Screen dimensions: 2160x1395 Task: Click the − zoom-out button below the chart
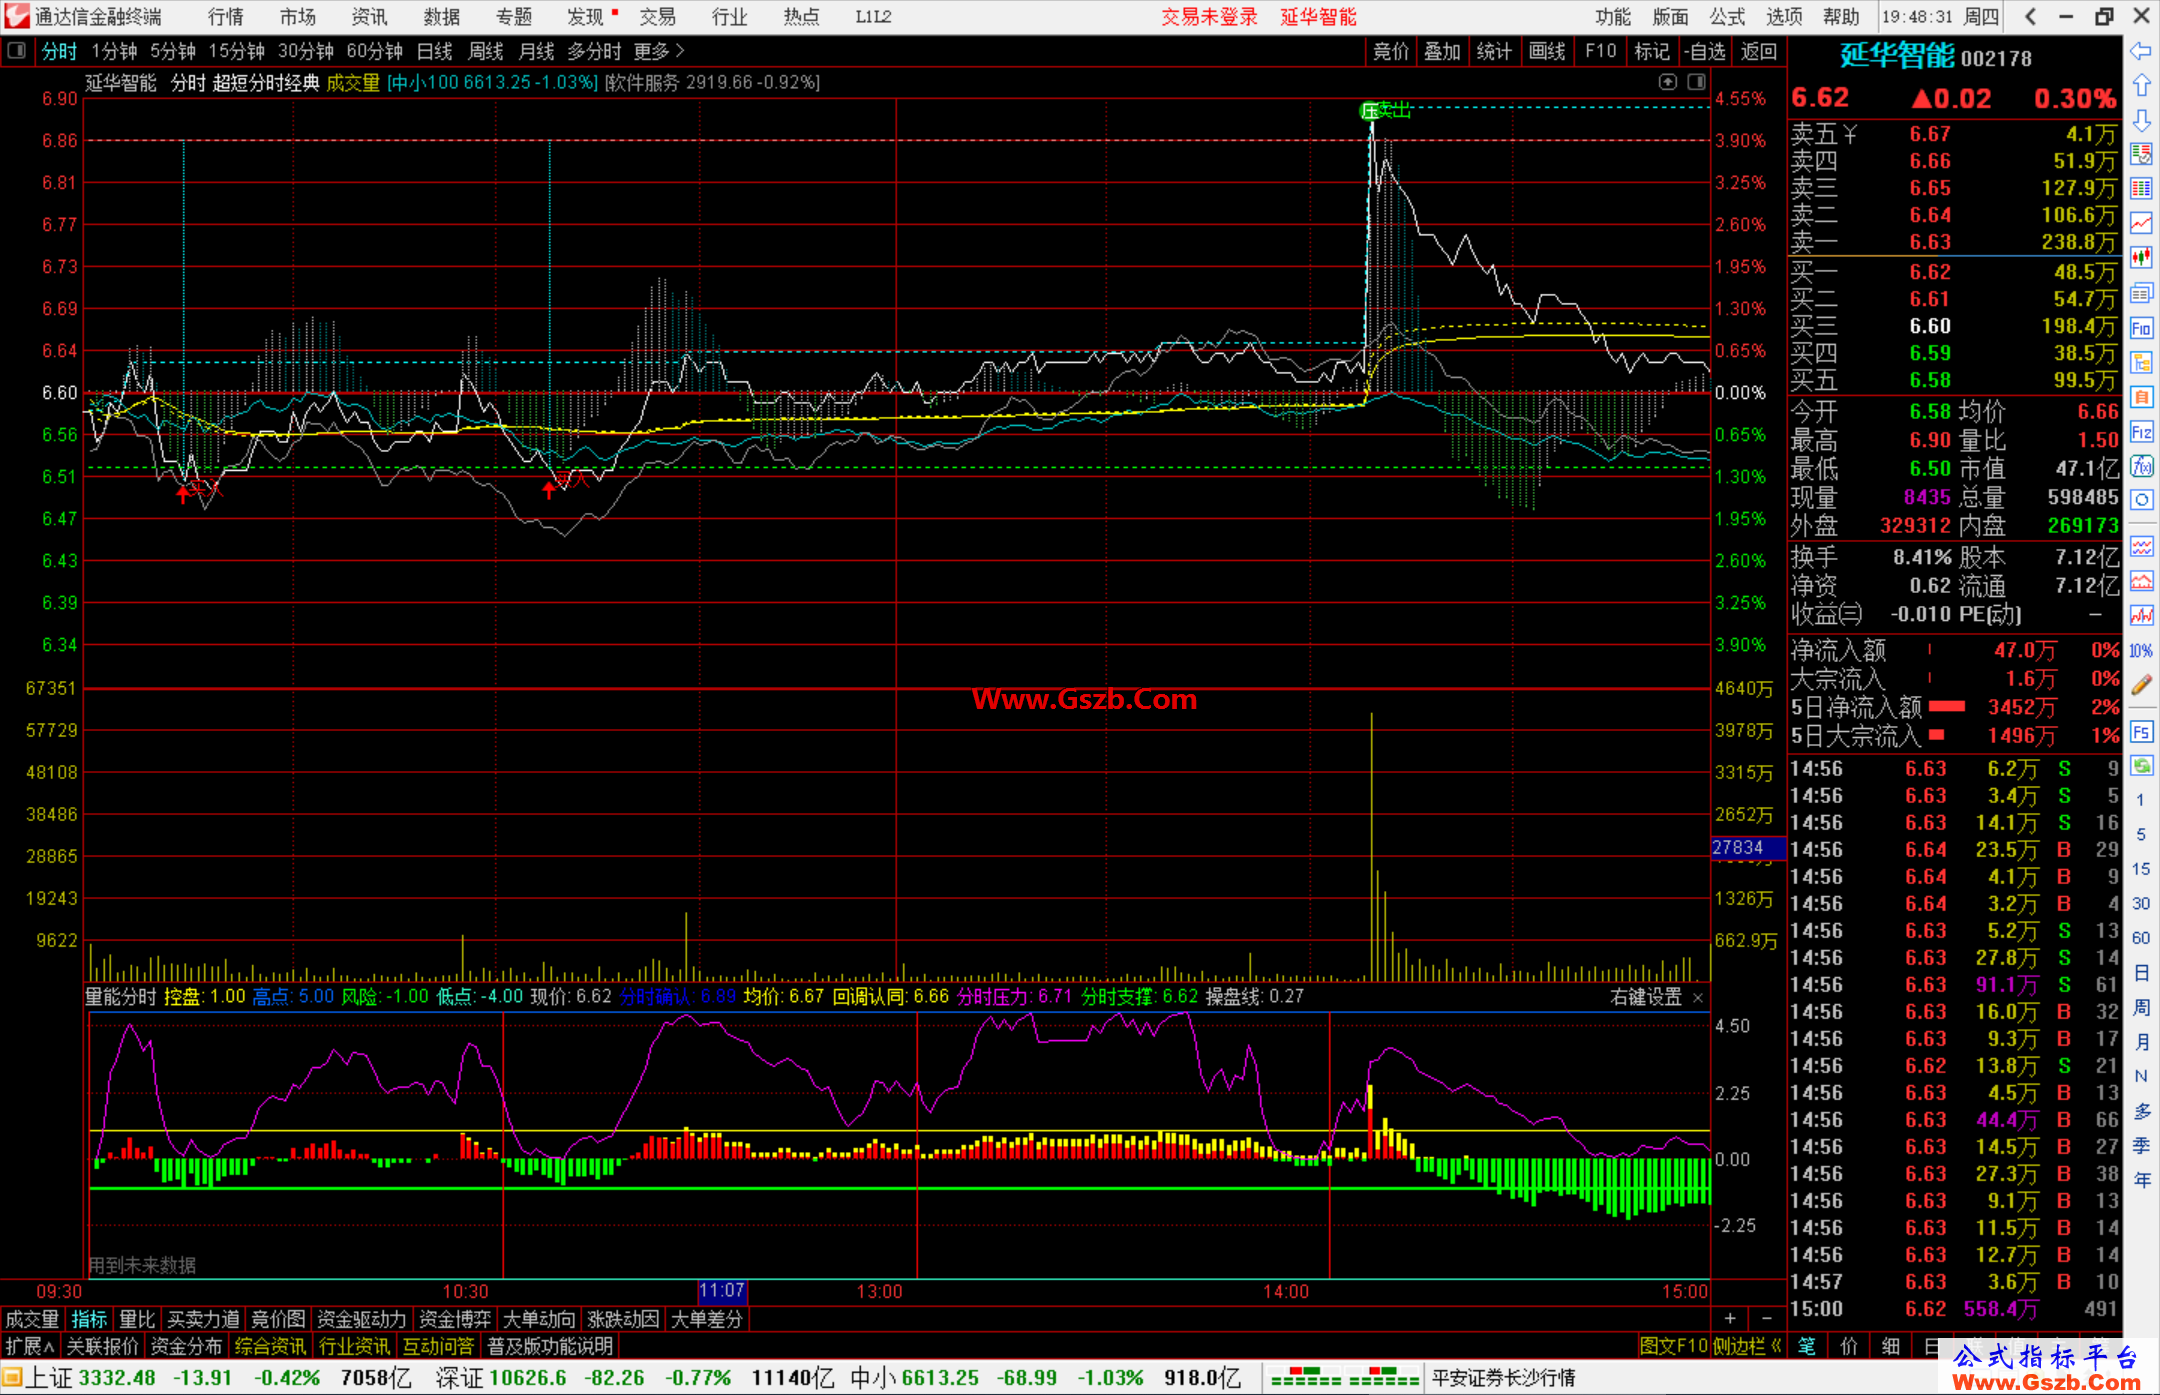(x=1766, y=1319)
